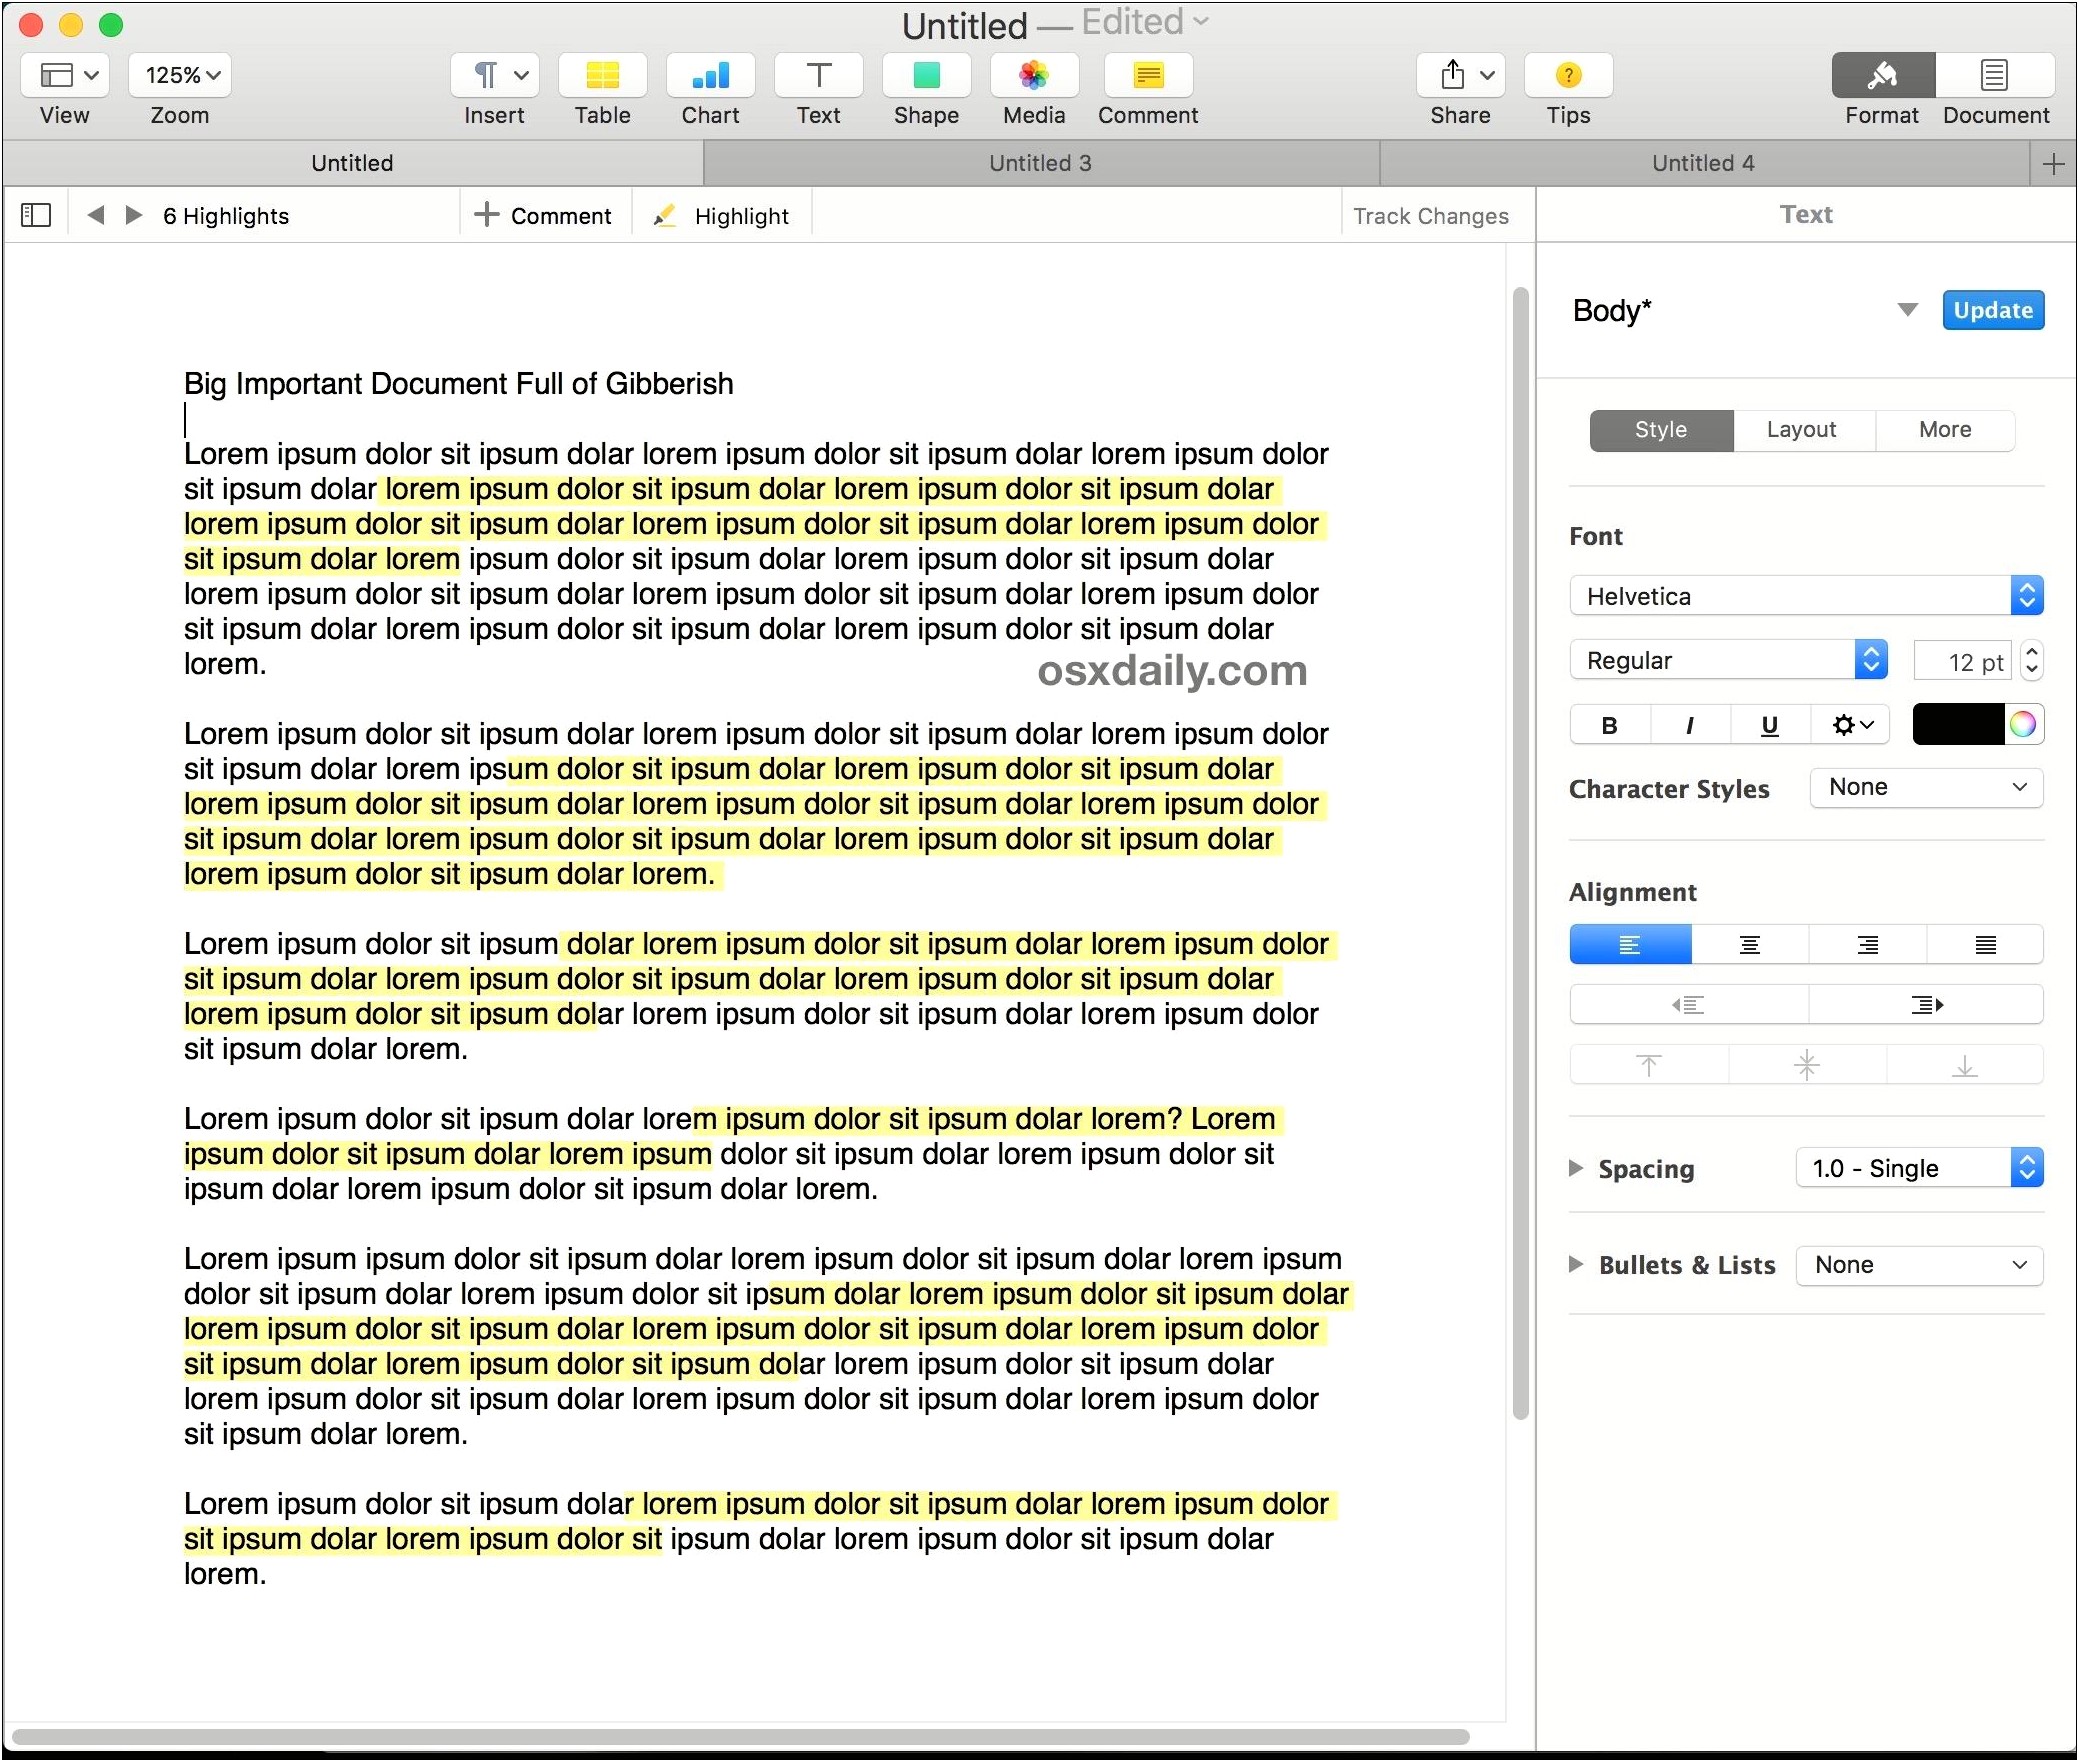This screenshot has height=1762, width=2079.
Task: Click the Update button for Body style
Action: (x=1993, y=309)
